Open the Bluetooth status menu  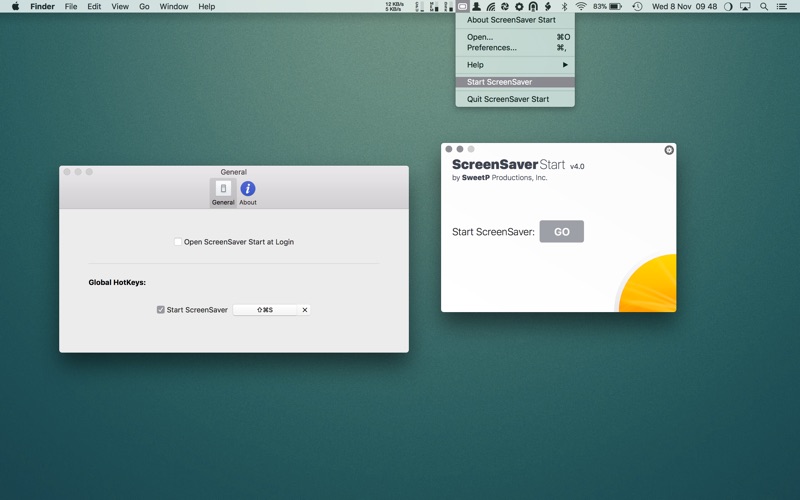click(x=564, y=7)
